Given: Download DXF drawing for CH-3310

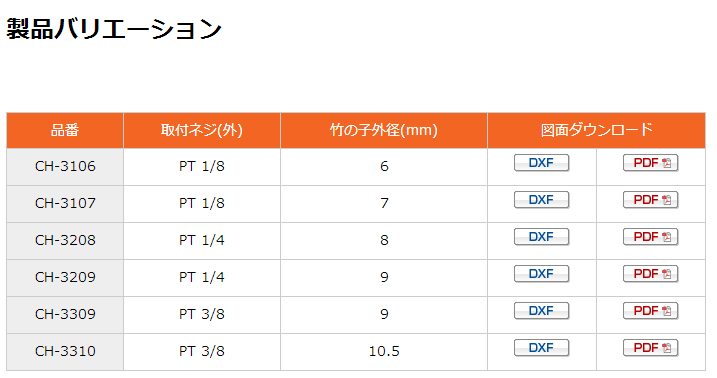Looking at the screenshot, I should [541, 348].
